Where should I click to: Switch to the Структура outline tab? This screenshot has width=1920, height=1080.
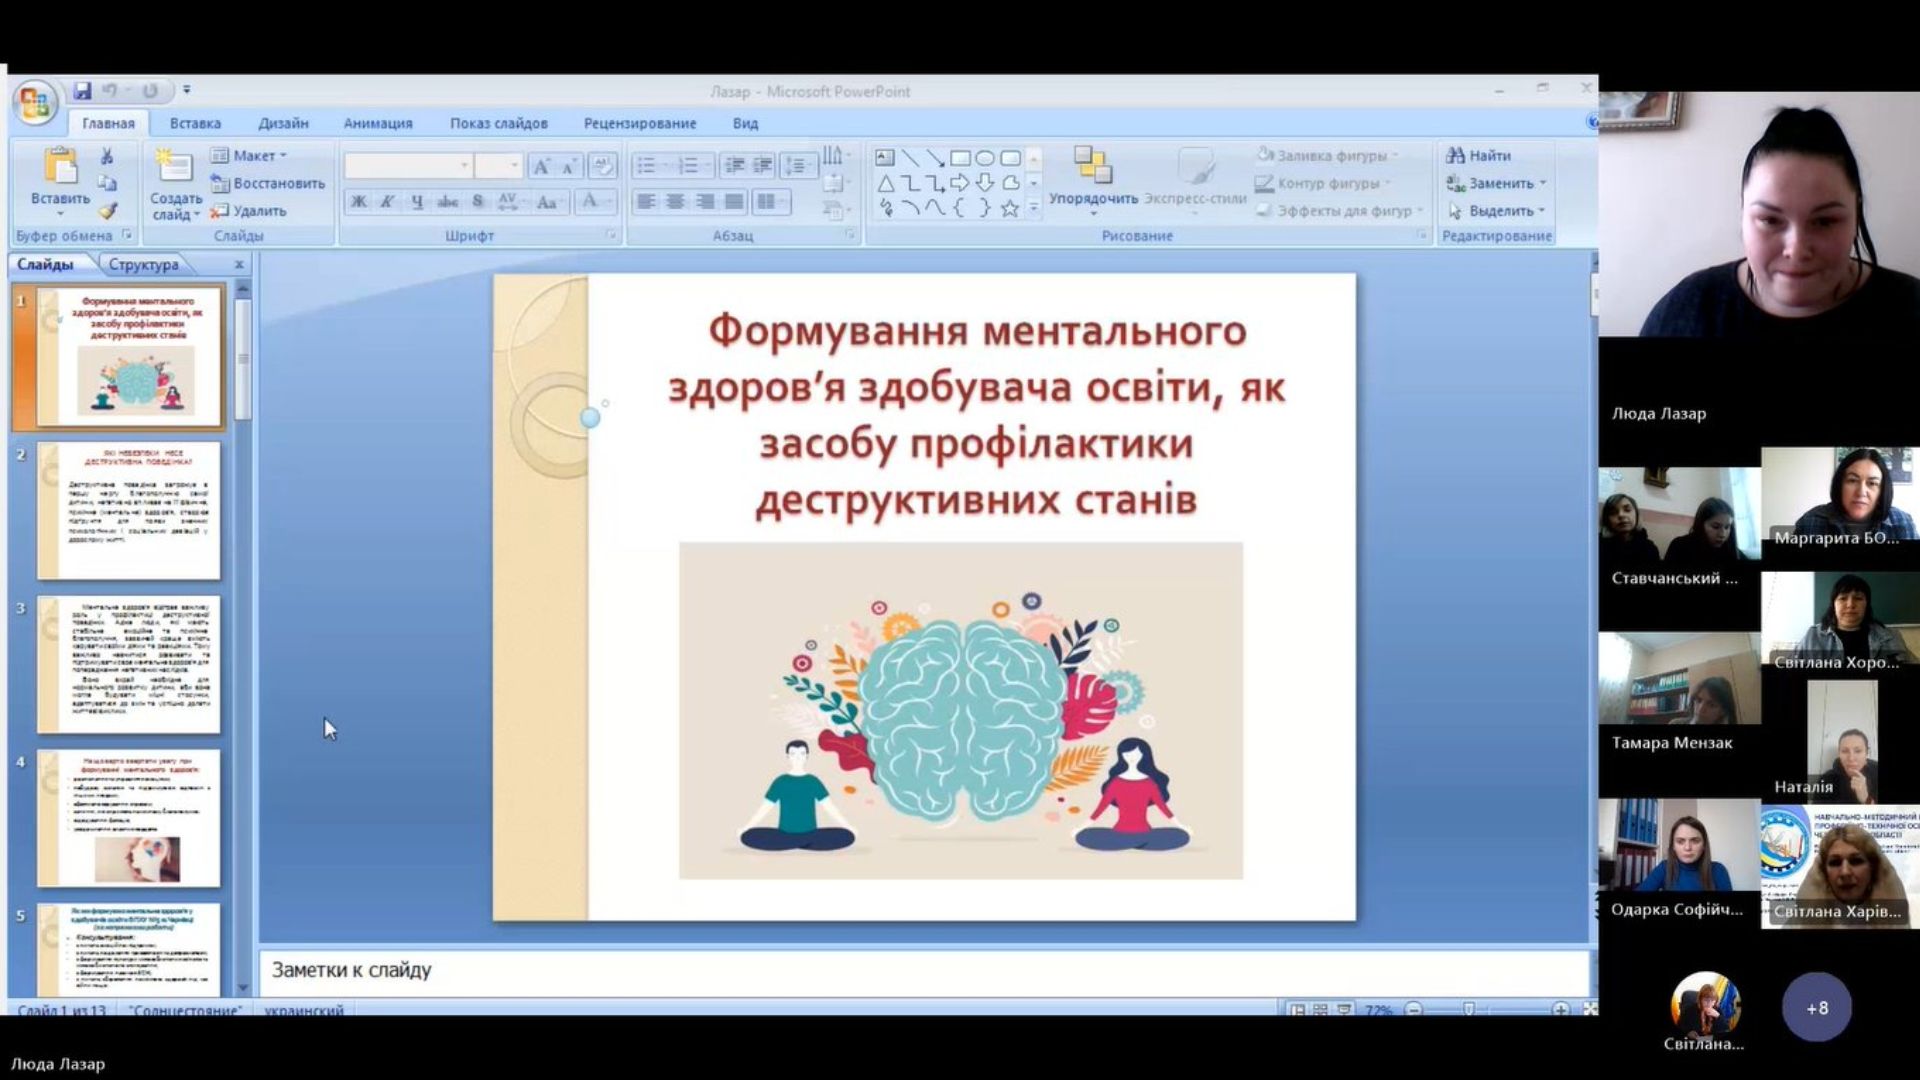[x=143, y=265]
